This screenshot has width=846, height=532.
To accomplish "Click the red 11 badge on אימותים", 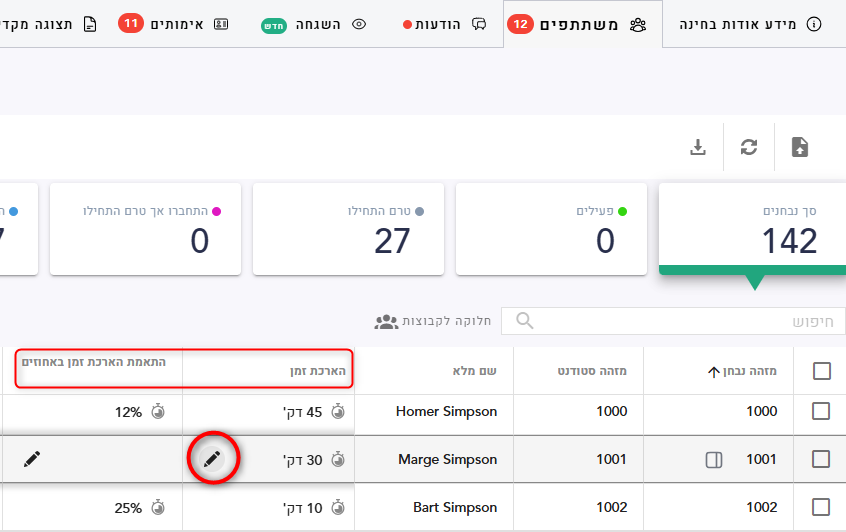I will tap(131, 23).
